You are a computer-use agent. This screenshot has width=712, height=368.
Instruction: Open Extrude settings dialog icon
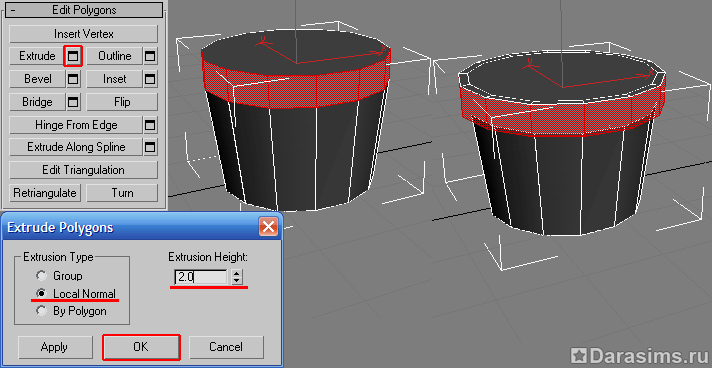tap(73, 56)
